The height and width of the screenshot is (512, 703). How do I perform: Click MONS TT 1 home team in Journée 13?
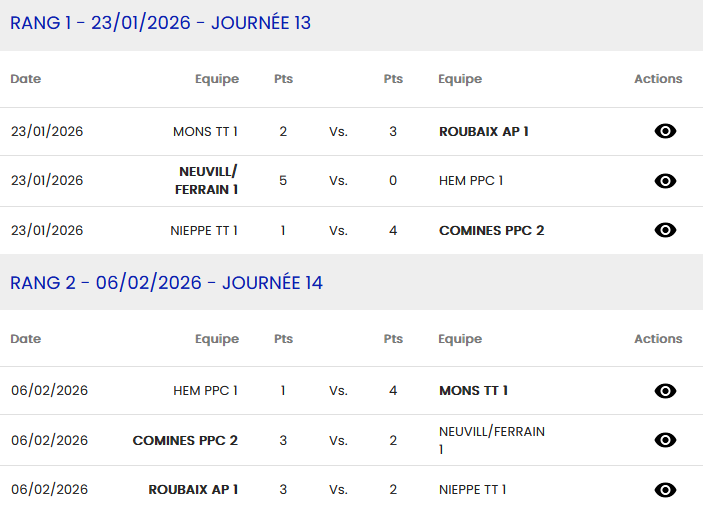pos(205,131)
